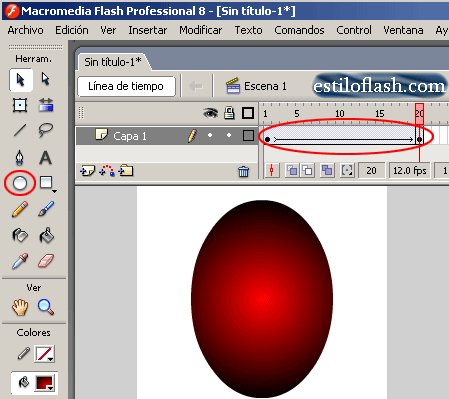Click the Línea de tiempo button

tap(126, 86)
